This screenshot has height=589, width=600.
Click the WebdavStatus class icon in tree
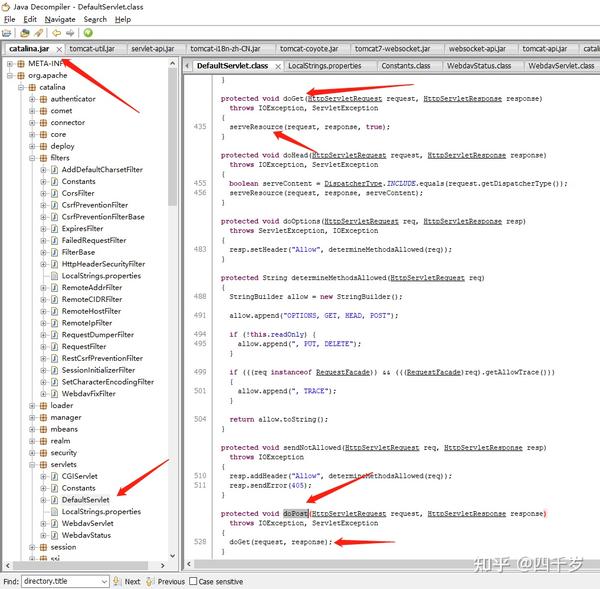pyautogui.click(x=54, y=535)
